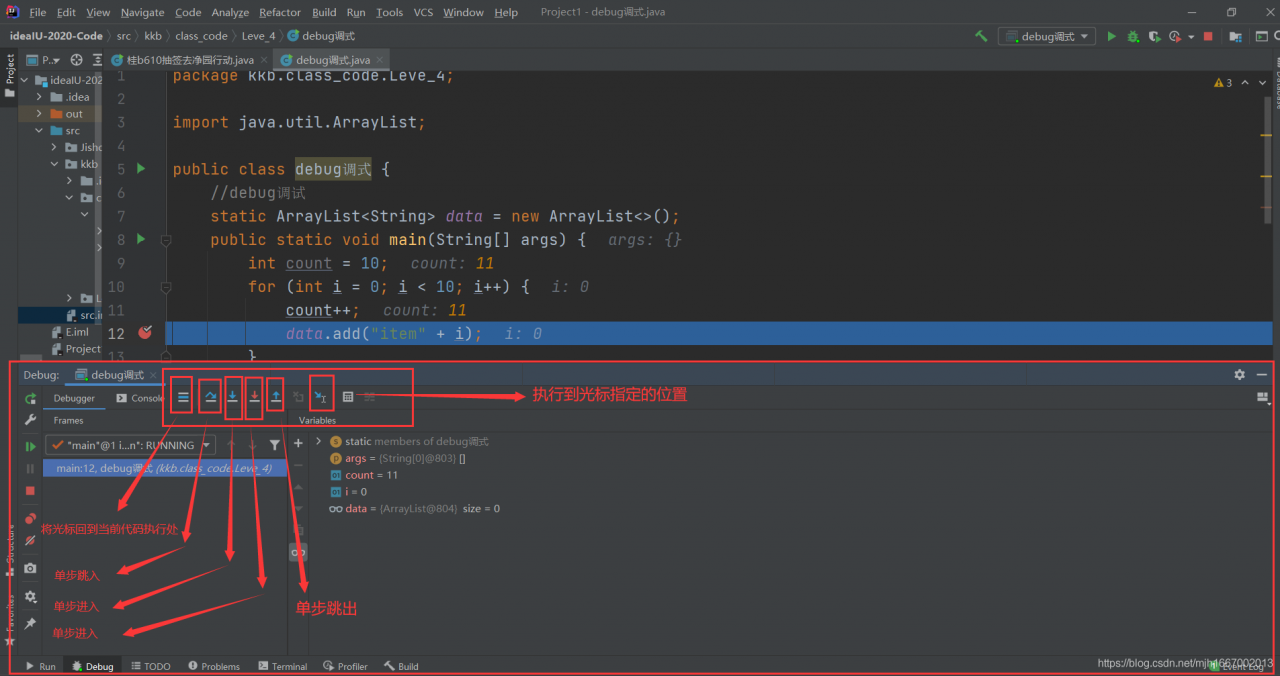
Task: Close the debug调式.java editor tab
Action: point(381,61)
